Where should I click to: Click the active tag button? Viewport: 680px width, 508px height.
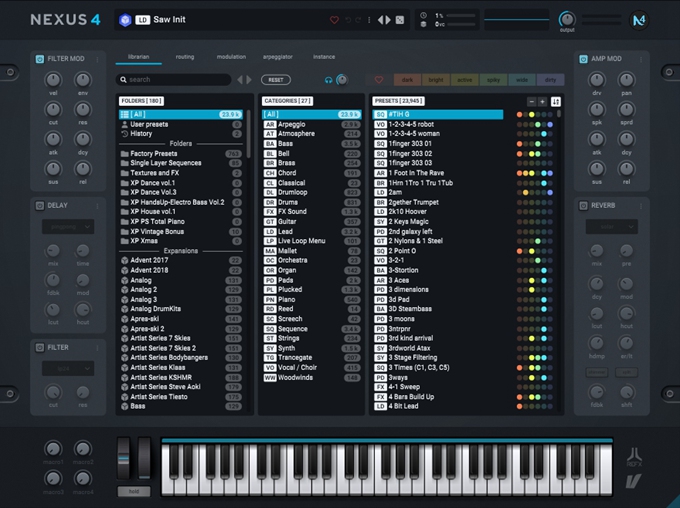[464, 80]
